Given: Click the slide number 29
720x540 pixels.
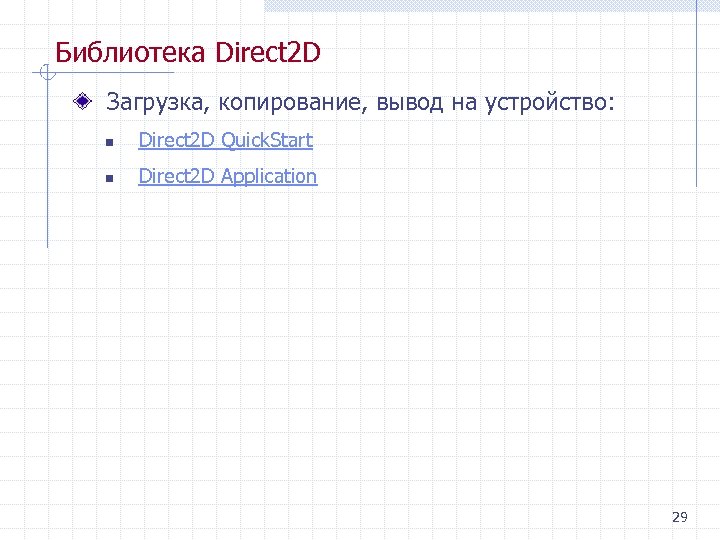Looking at the screenshot, I should pos(680,517).
